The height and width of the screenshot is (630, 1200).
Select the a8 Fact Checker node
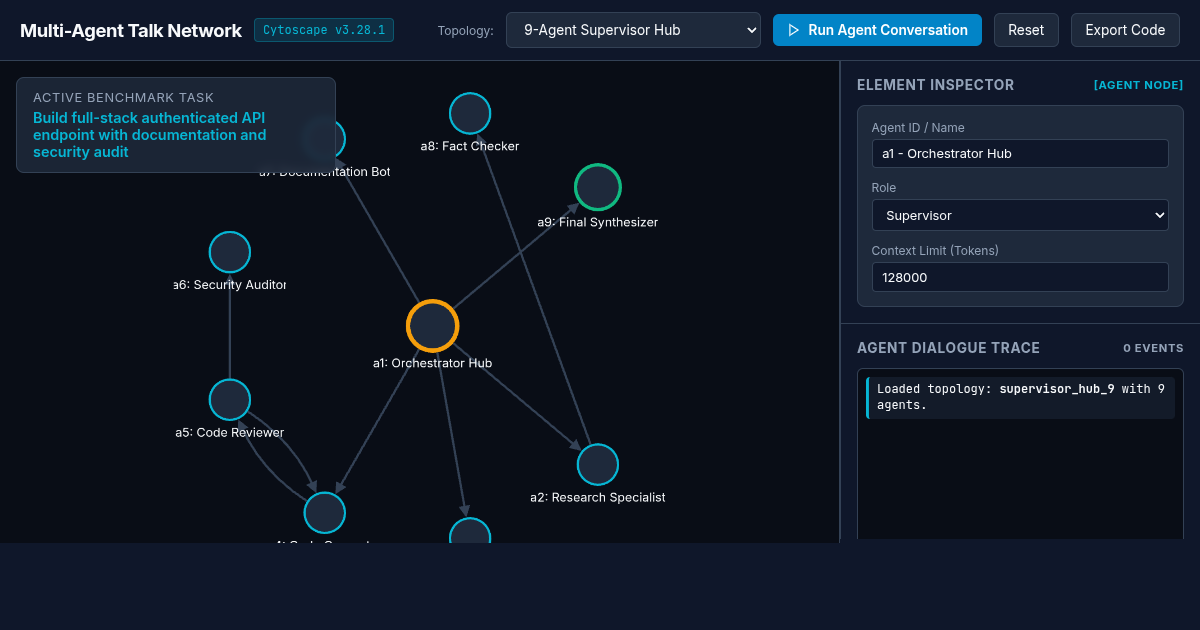[470, 113]
